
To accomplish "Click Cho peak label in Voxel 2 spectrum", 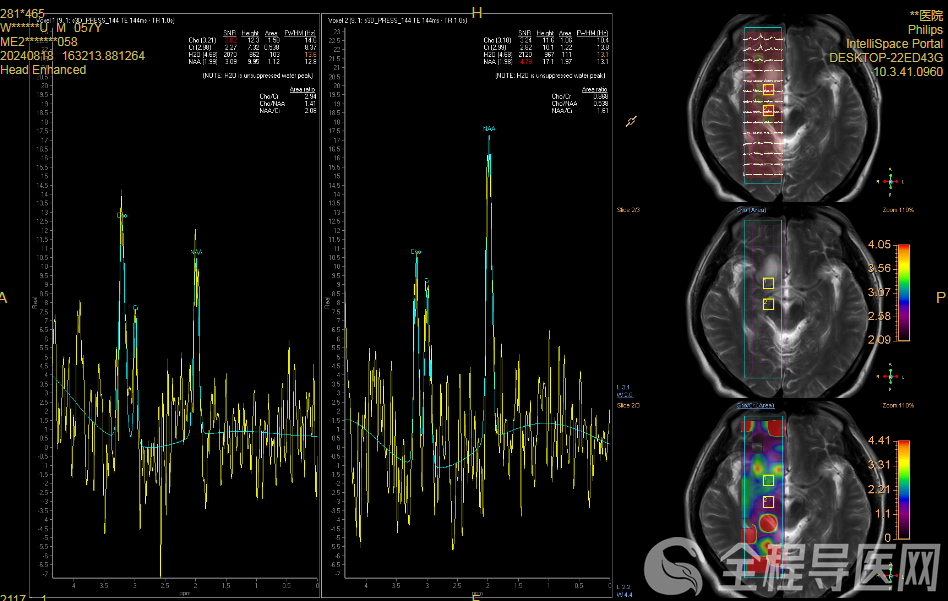I will (415, 252).
